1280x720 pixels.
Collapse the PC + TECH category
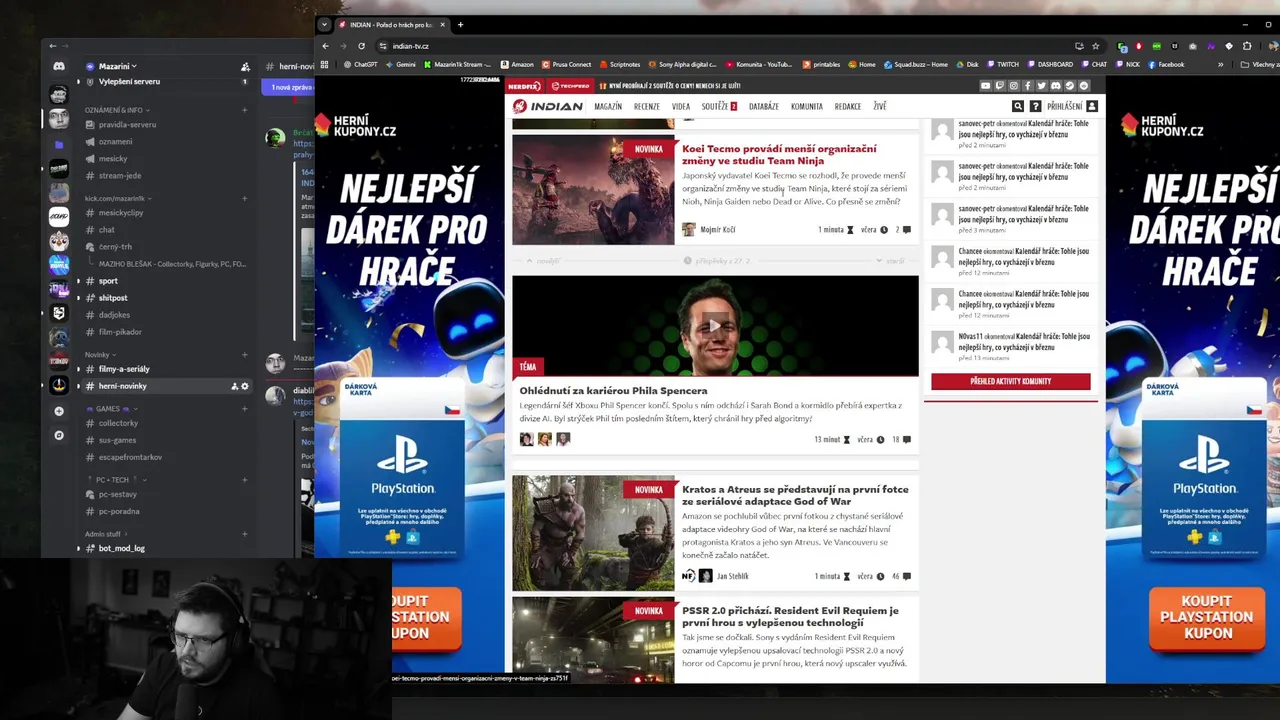(x=116, y=479)
